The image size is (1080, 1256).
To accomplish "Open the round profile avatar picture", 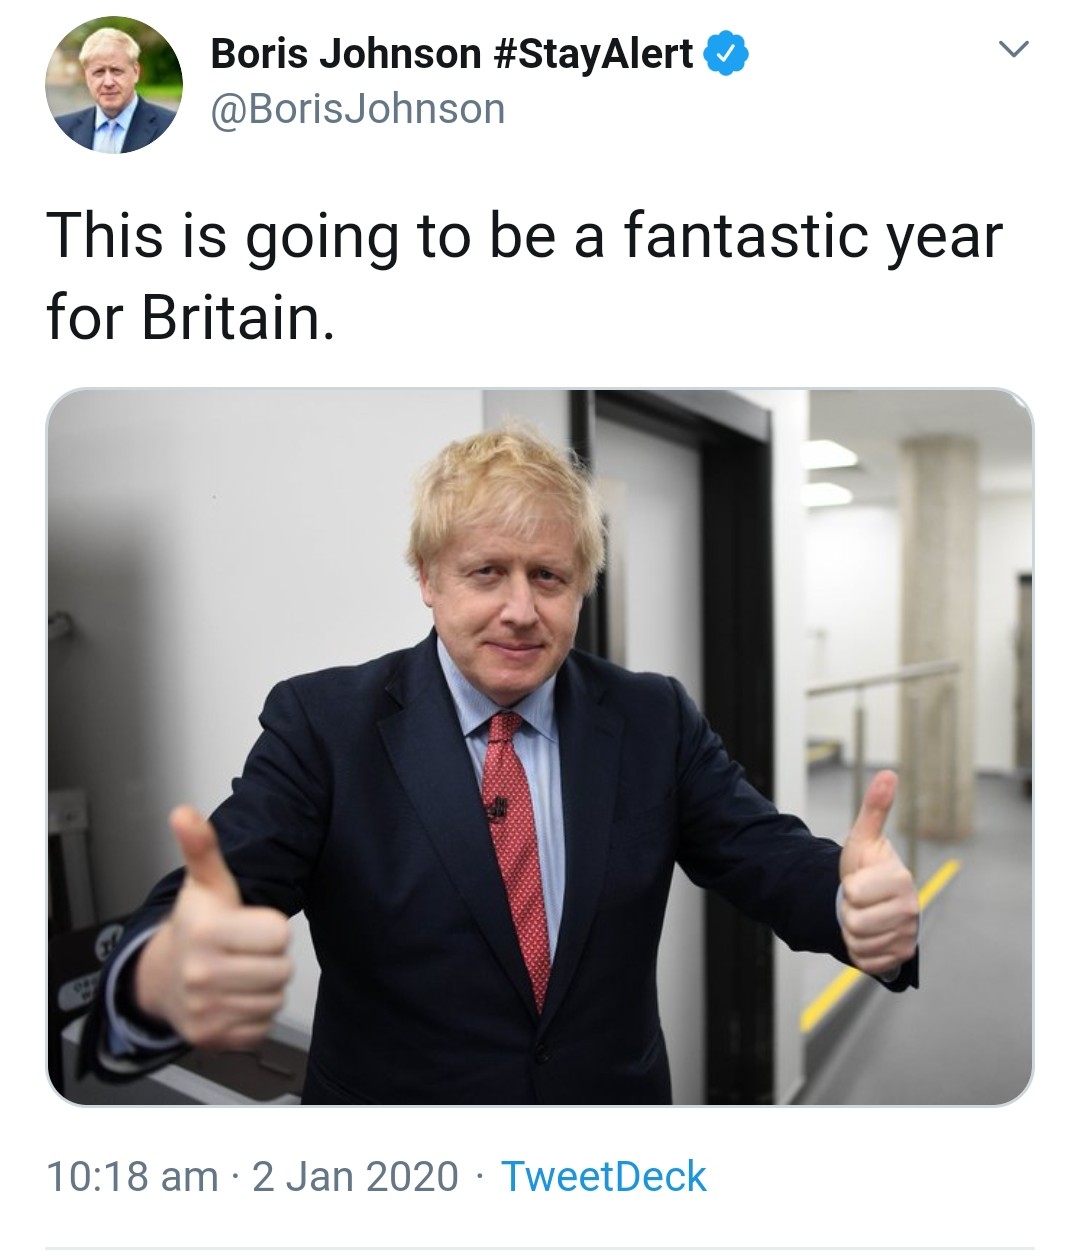I will (113, 85).
